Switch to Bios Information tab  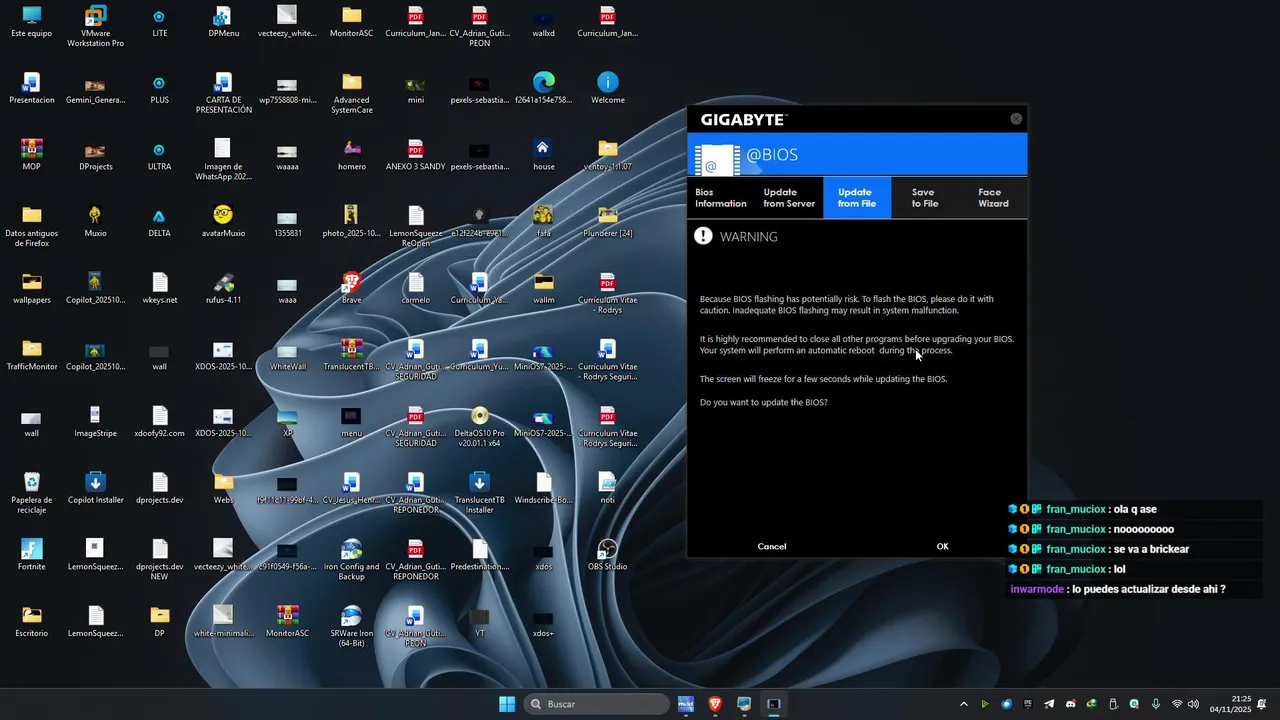[721, 198]
